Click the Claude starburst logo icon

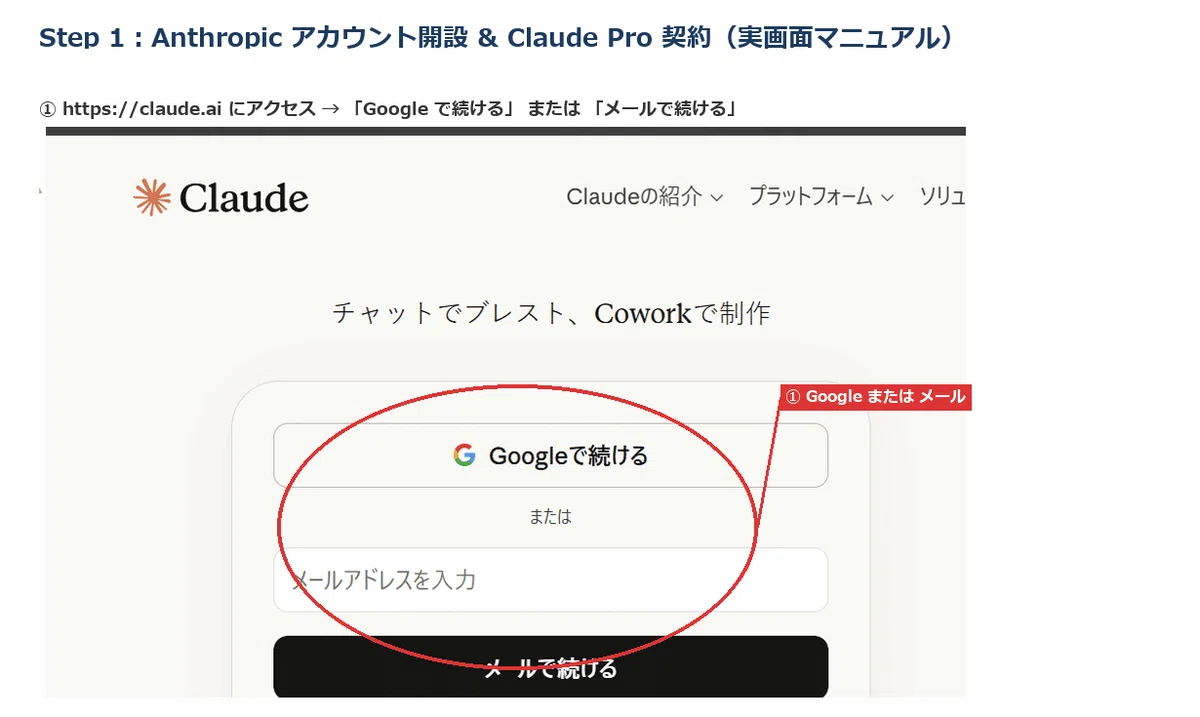[153, 198]
